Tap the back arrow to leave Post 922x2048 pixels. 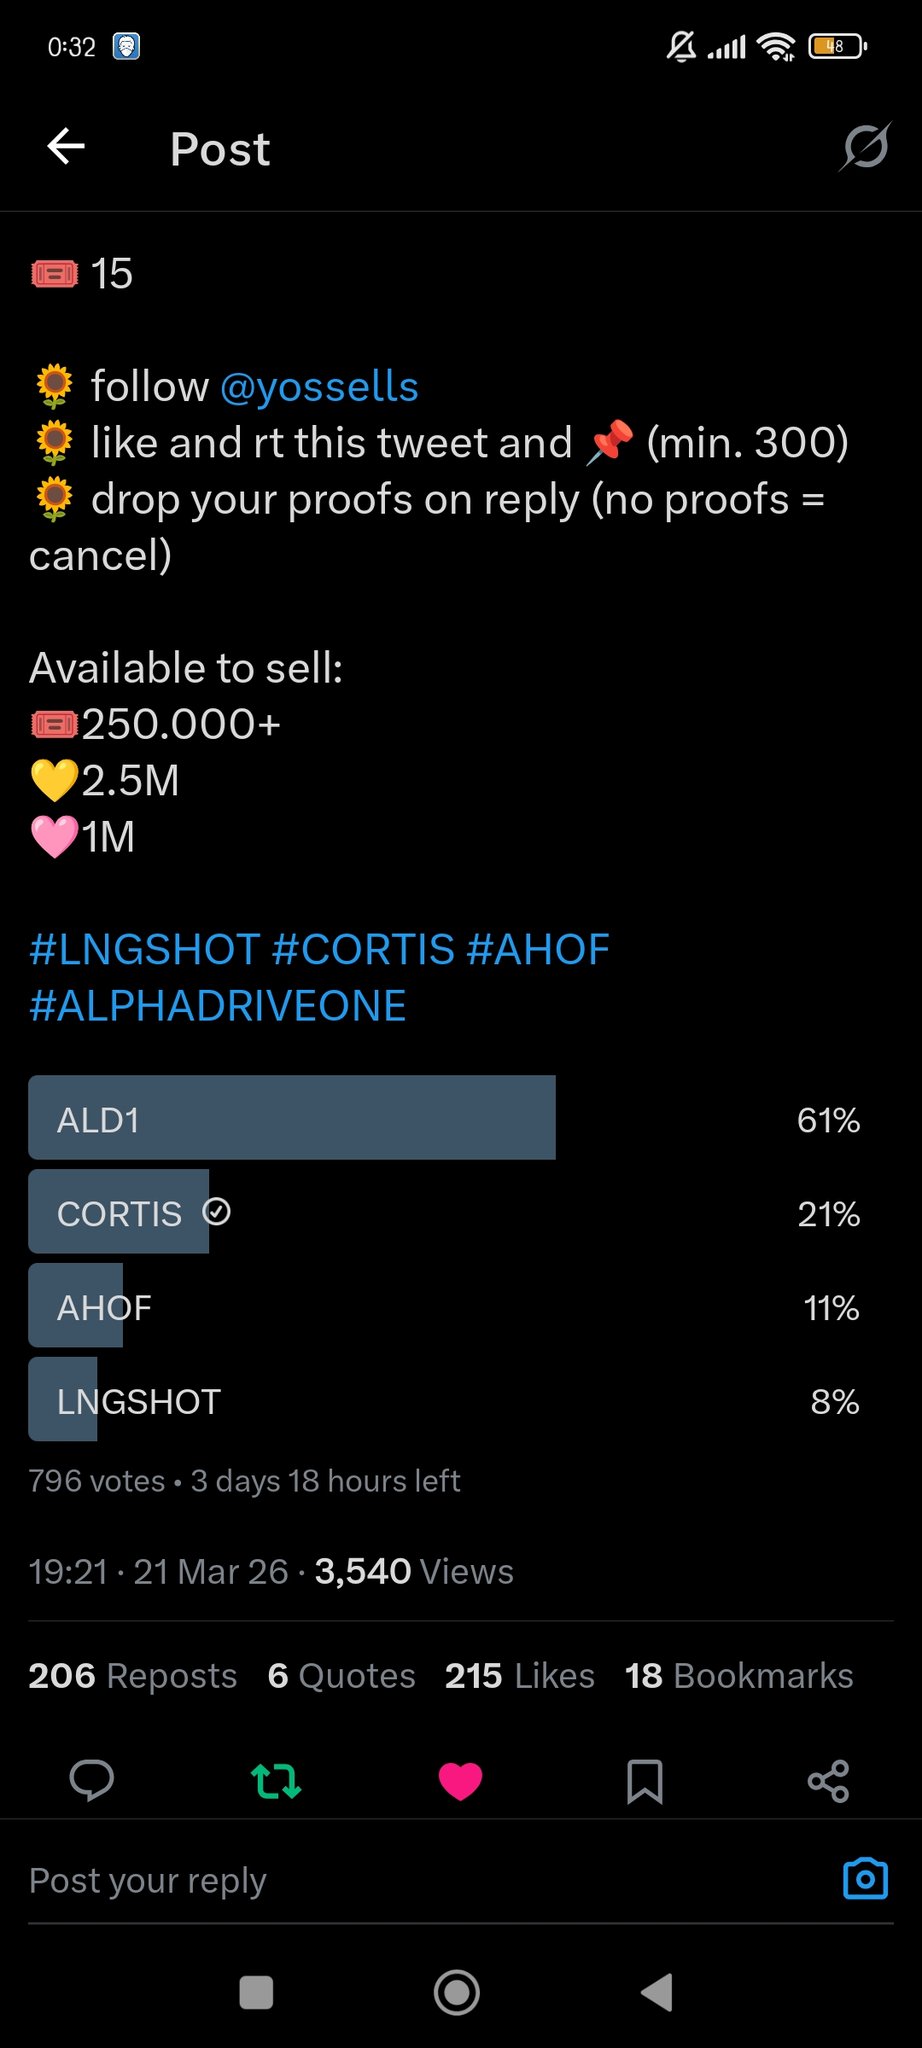click(66, 147)
